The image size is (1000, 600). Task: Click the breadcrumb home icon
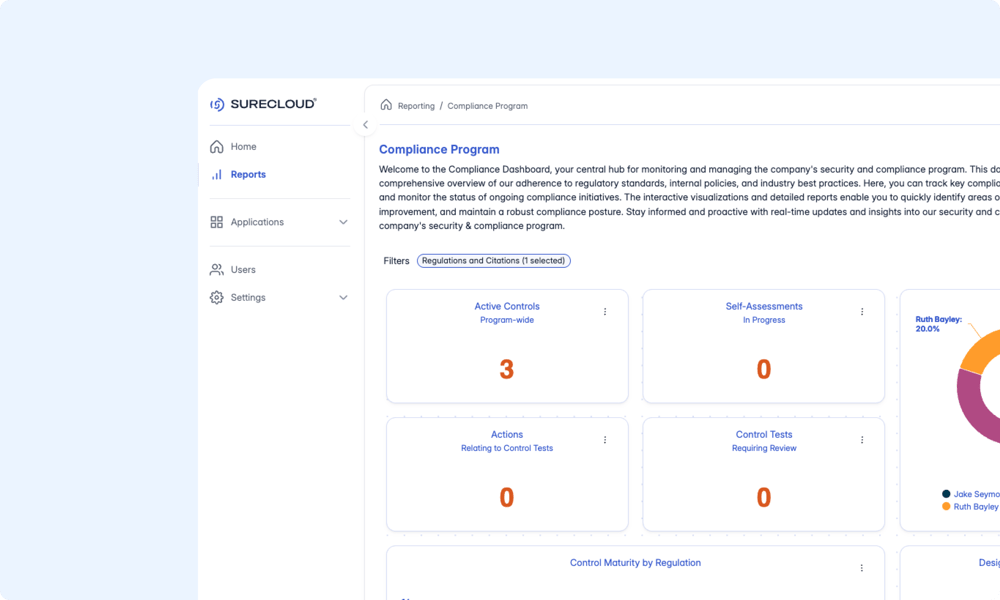pos(386,105)
